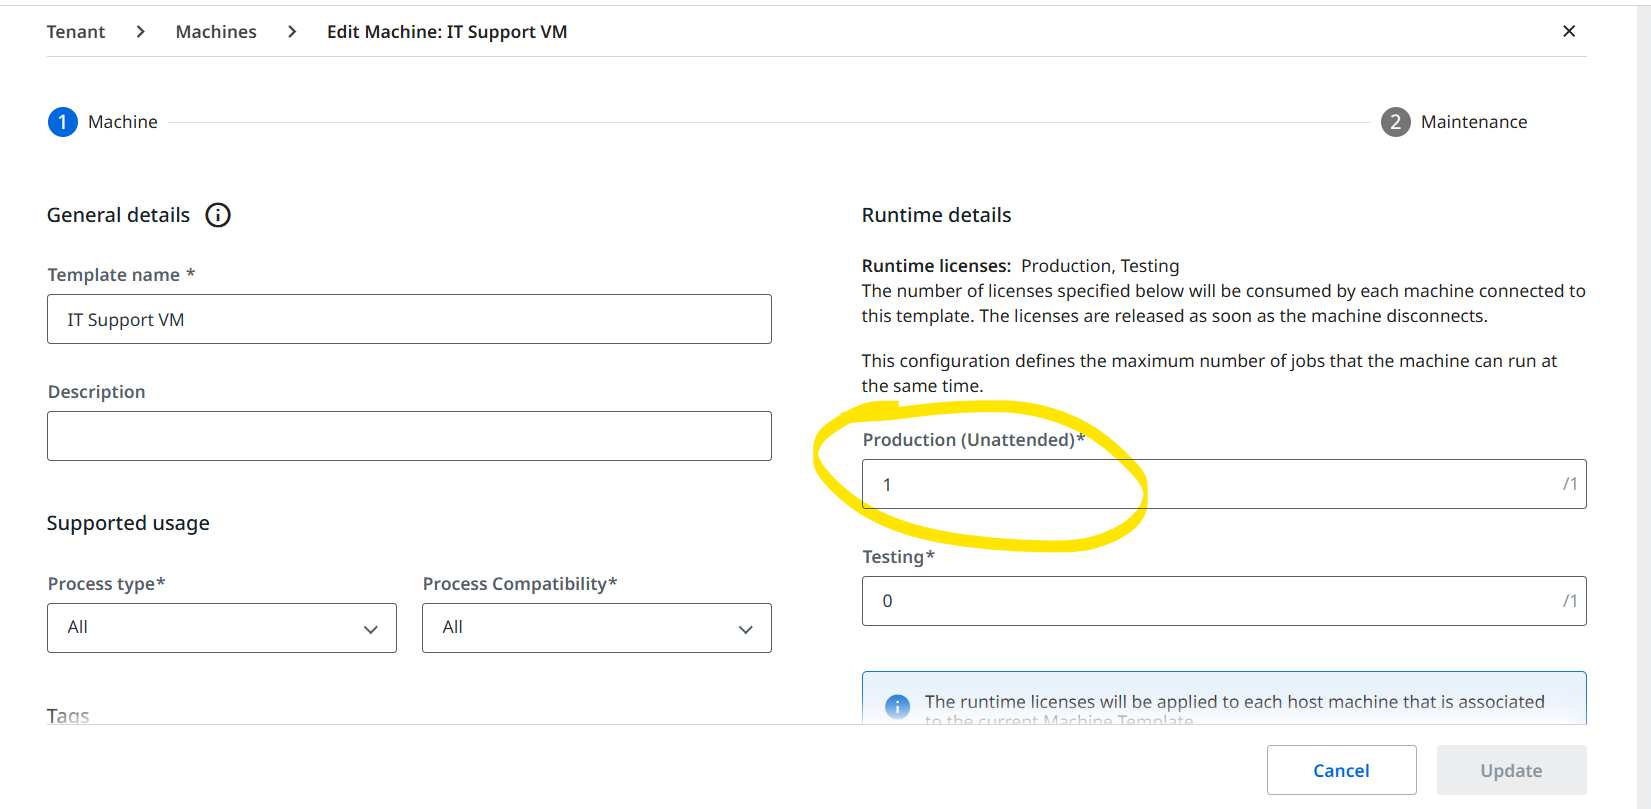1651x809 pixels.
Task: Click the Update button
Action: click(1510, 770)
